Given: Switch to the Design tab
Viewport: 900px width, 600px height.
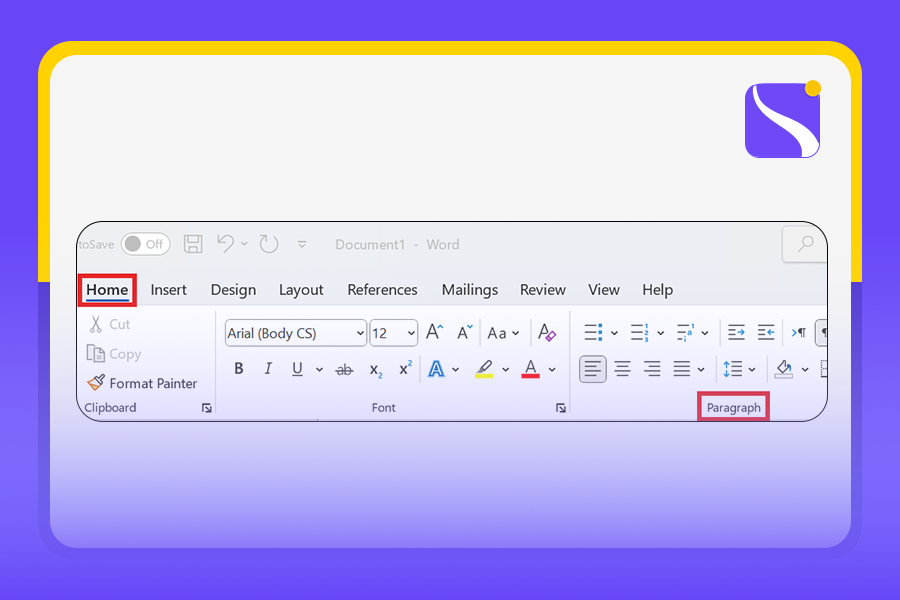Looking at the screenshot, I should tap(233, 290).
